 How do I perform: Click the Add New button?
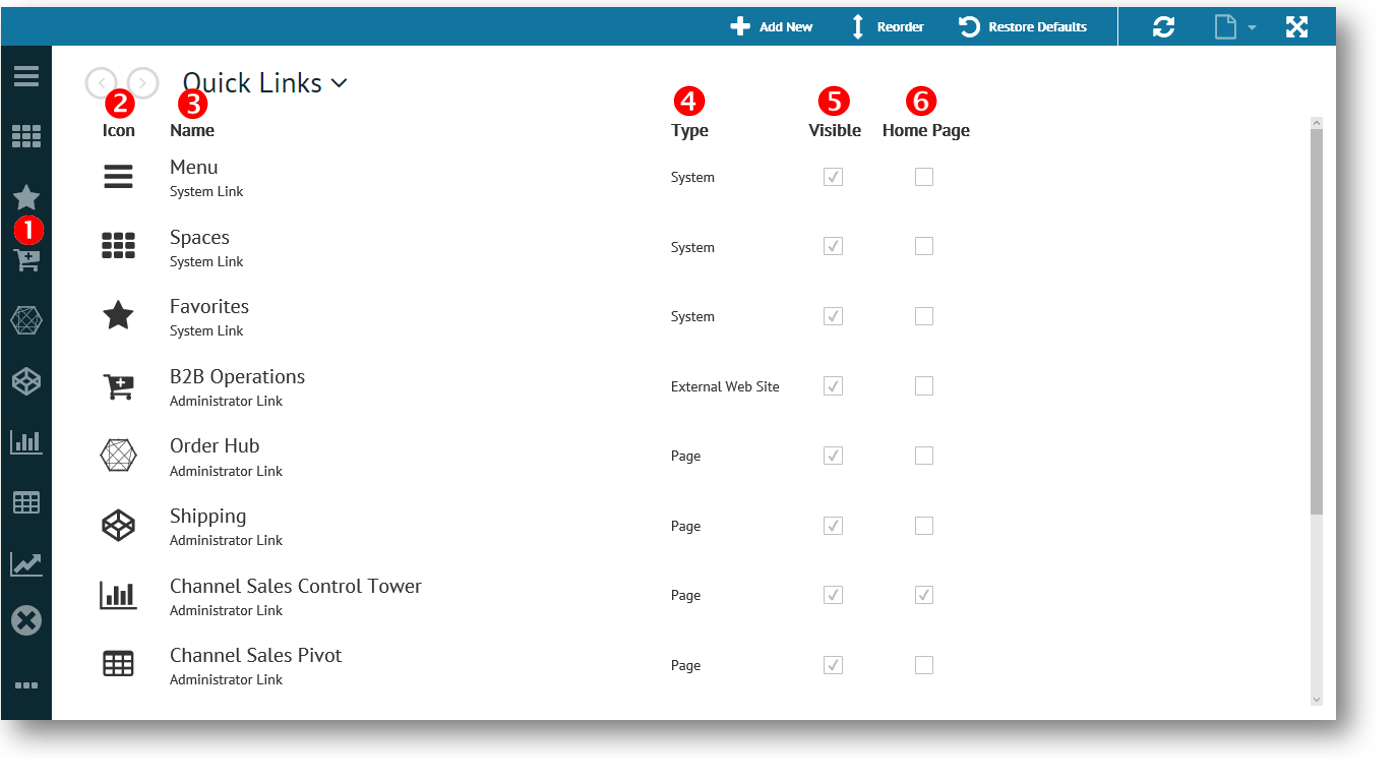click(x=771, y=27)
